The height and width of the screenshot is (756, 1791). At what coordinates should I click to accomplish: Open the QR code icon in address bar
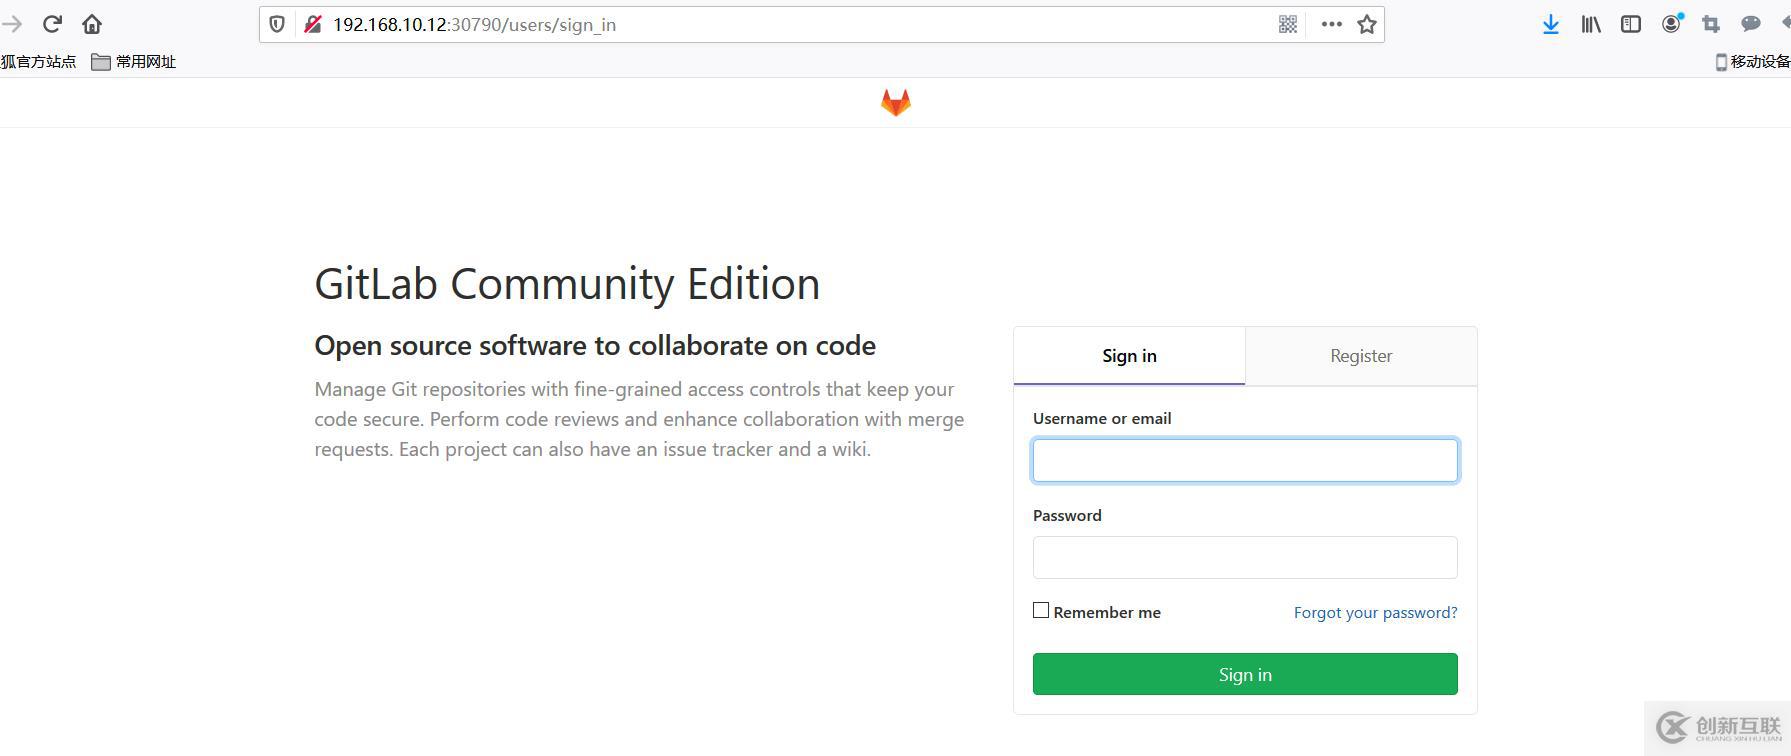click(1288, 25)
